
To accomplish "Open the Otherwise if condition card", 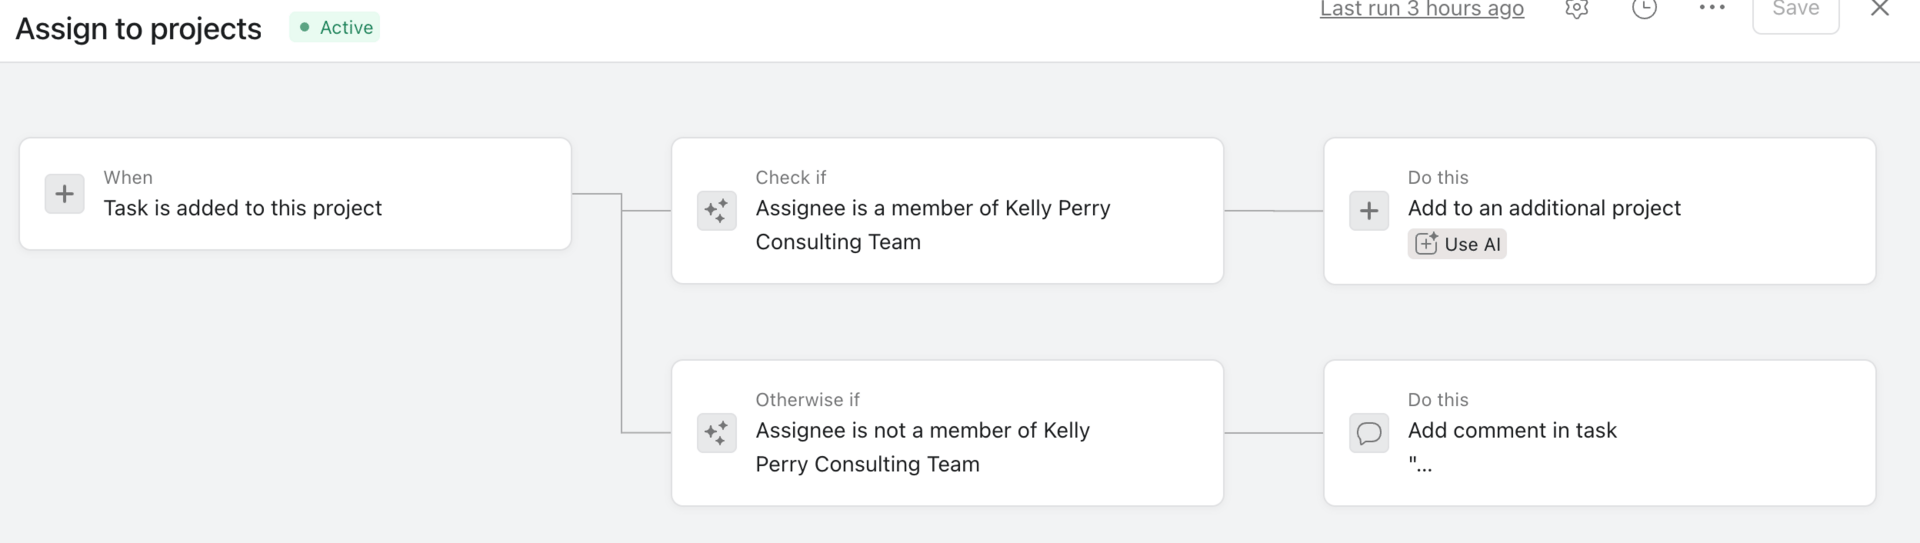I will click(x=947, y=433).
